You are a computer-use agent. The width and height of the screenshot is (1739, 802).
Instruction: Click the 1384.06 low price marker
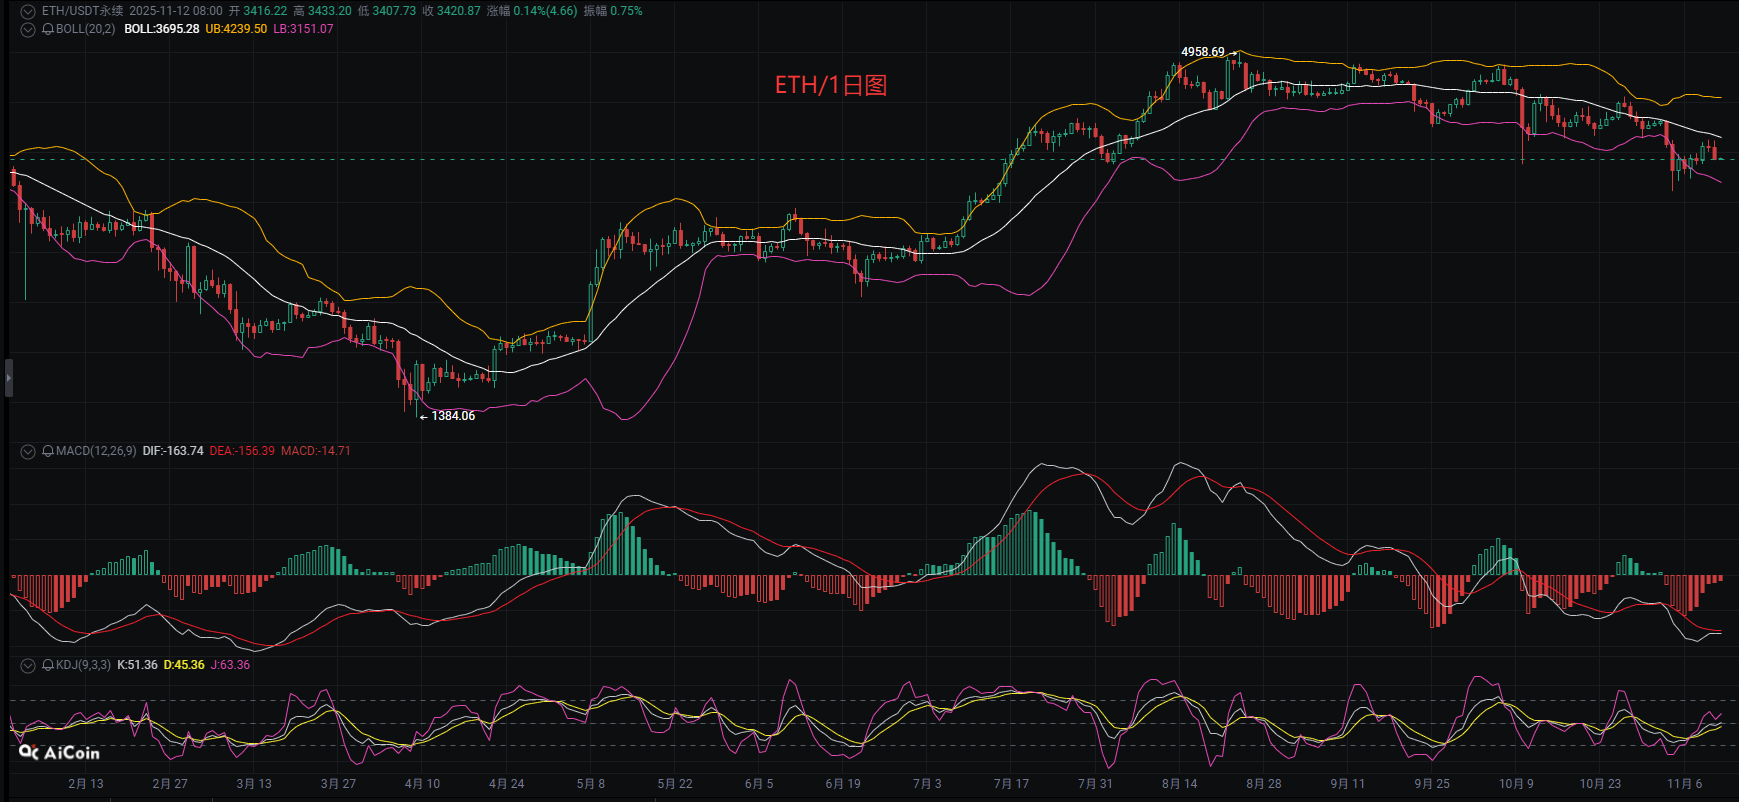453,416
